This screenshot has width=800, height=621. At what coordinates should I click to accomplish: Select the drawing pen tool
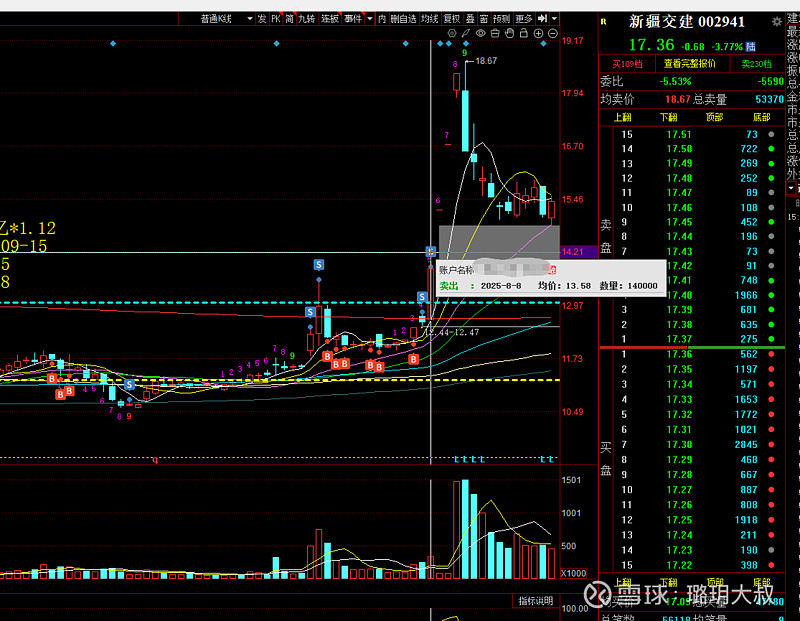(x=466, y=33)
